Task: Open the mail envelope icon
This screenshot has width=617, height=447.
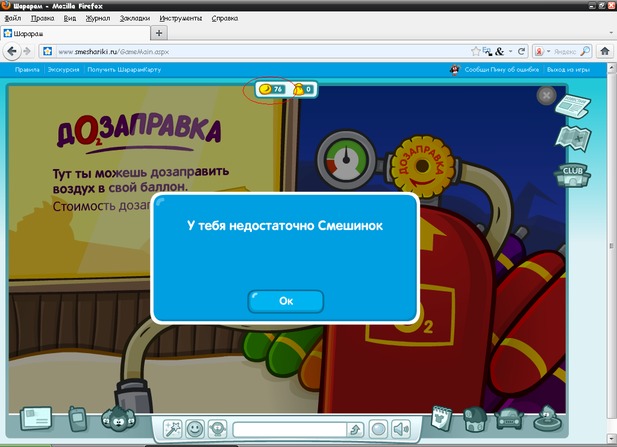Action: point(36,419)
